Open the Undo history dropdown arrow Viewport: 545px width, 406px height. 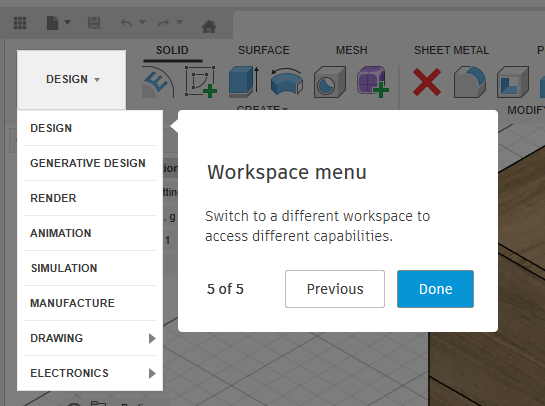tap(142, 22)
